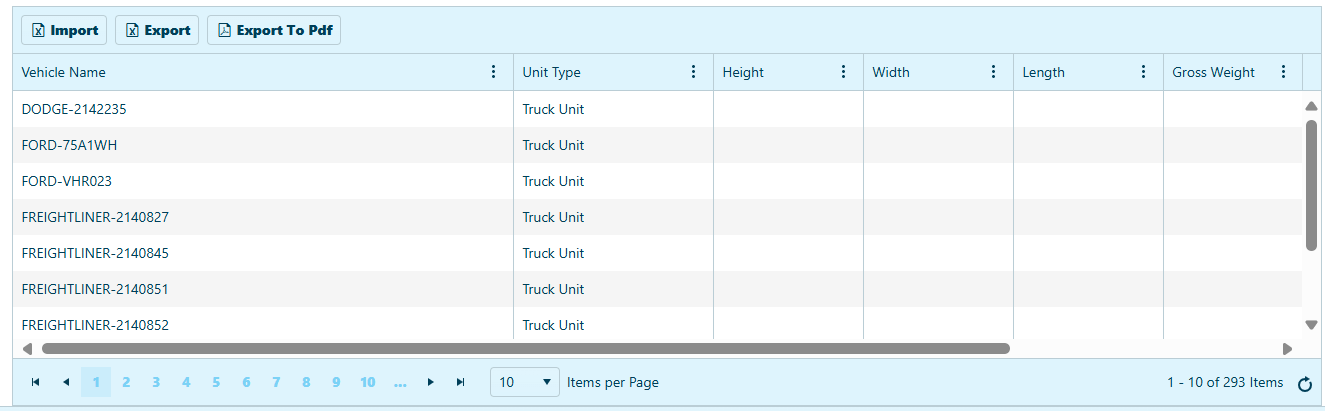Click the Export To Pdf button
This screenshot has width=1325, height=411.
point(274,30)
